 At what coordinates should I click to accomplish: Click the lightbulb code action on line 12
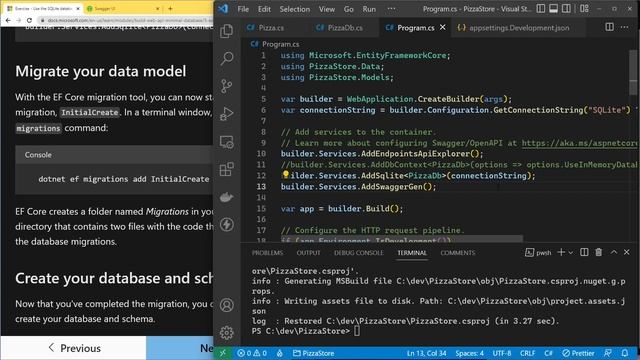(286, 175)
